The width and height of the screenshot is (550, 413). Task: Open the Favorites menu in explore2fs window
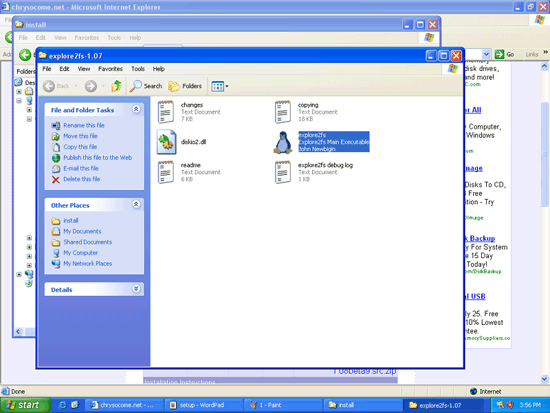coord(110,69)
